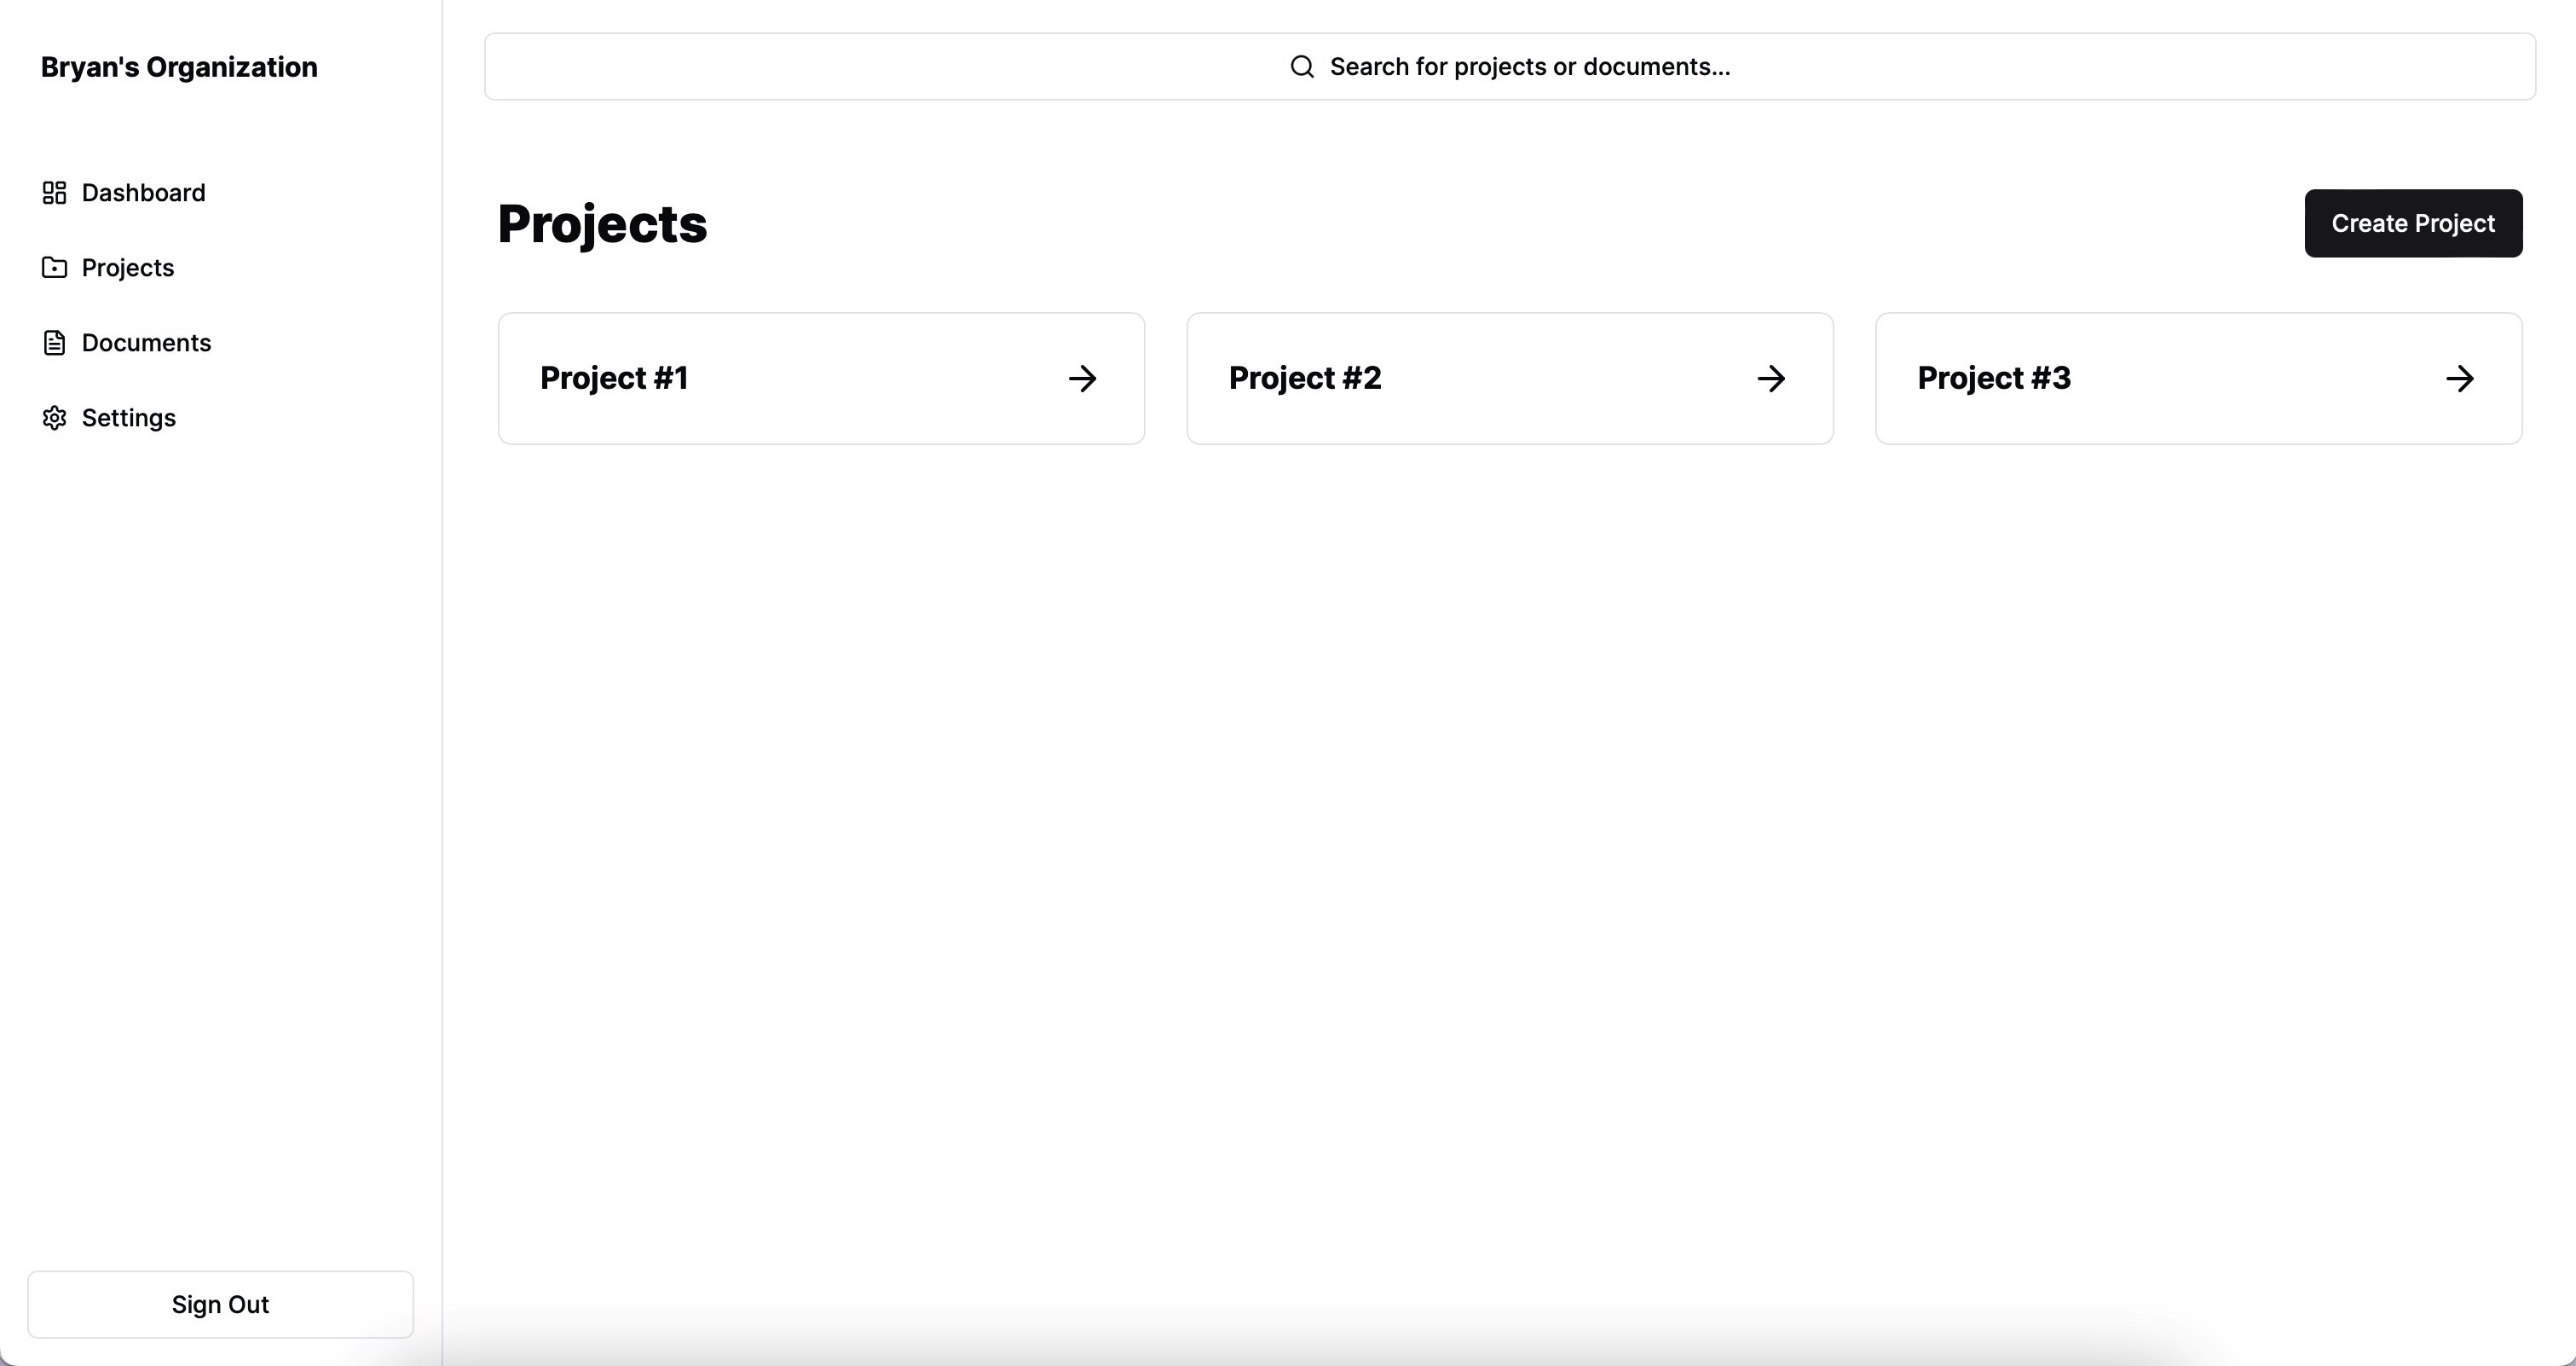The width and height of the screenshot is (2576, 1366).
Task: Click the Sign Out button
Action: 220,1305
